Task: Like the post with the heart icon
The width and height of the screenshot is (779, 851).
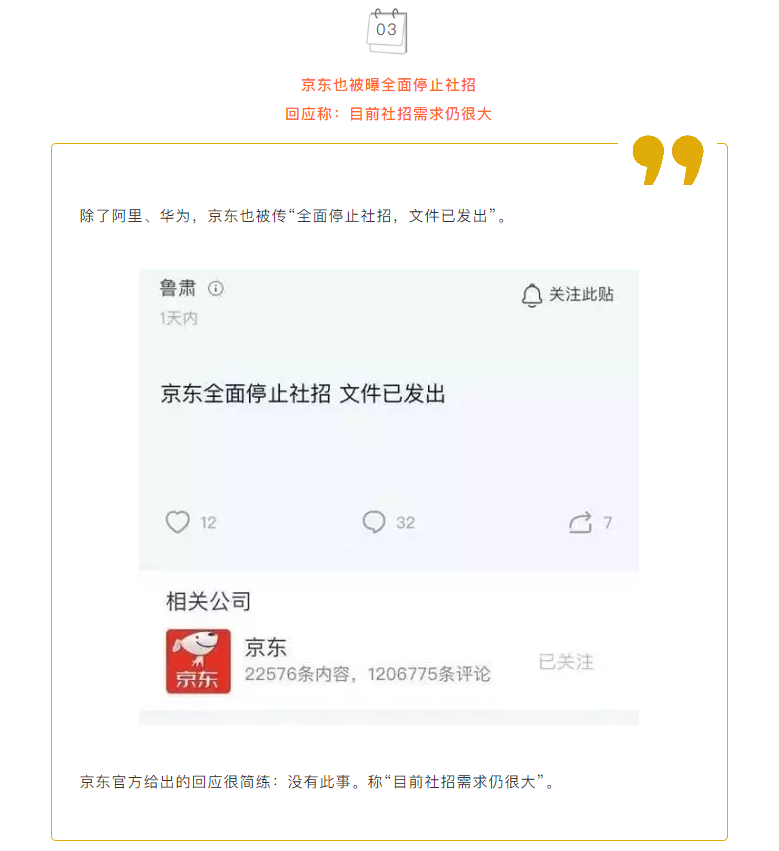Action: (178, 522)
